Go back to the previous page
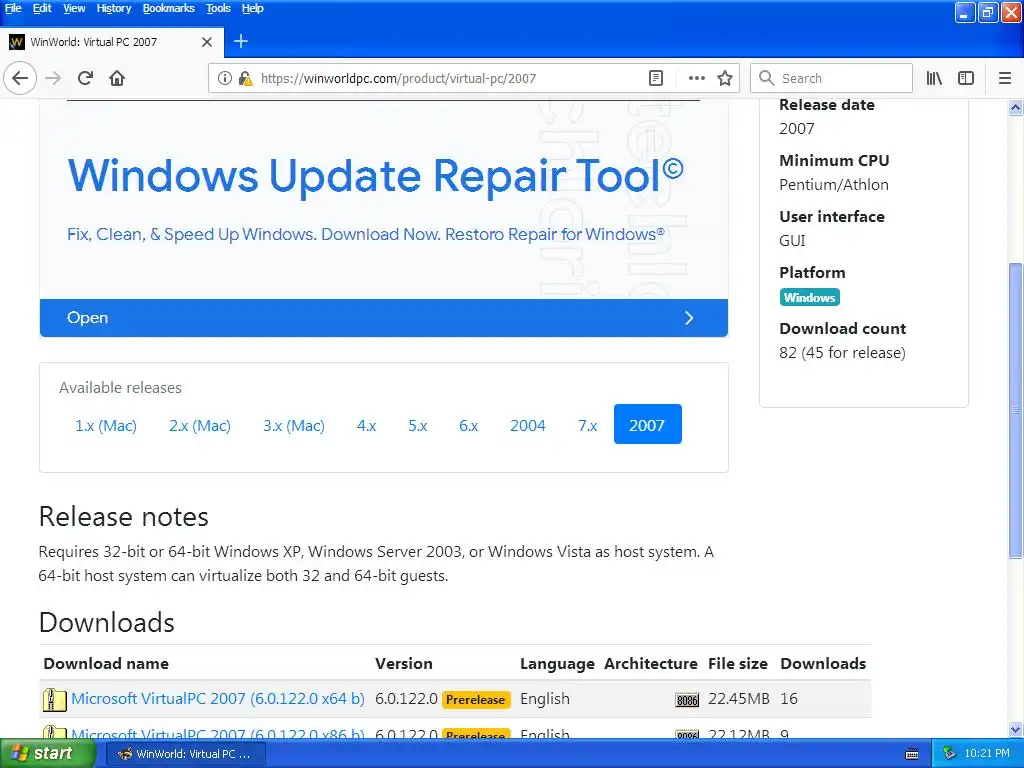The width and height of the screenshot is (1024, 768). [20, 78]
